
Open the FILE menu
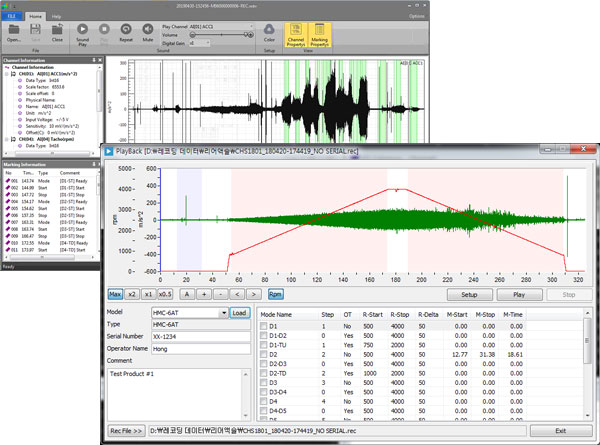pyautogui.click(x=10, y=17)
